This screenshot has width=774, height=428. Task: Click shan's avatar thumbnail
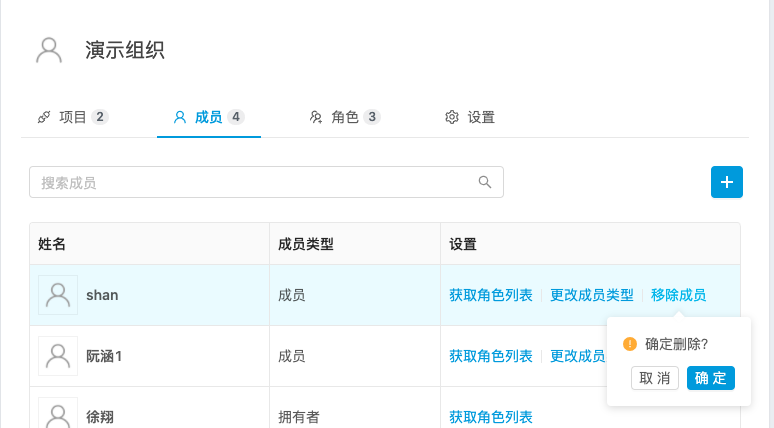tap(58, 295)
